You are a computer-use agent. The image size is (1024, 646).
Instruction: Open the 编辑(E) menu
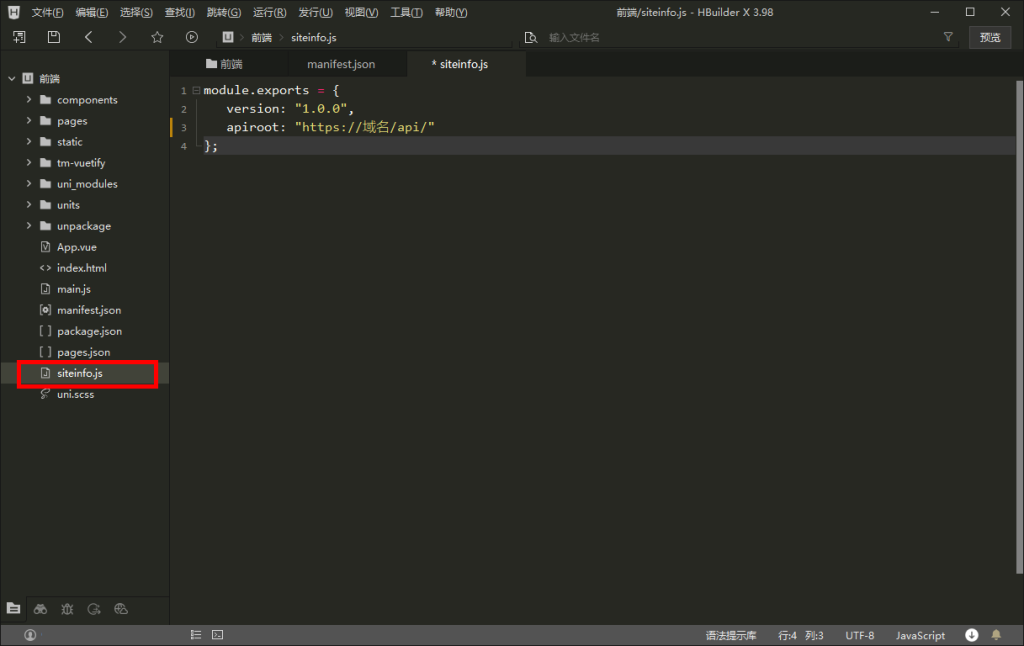(x=91, y=12)
